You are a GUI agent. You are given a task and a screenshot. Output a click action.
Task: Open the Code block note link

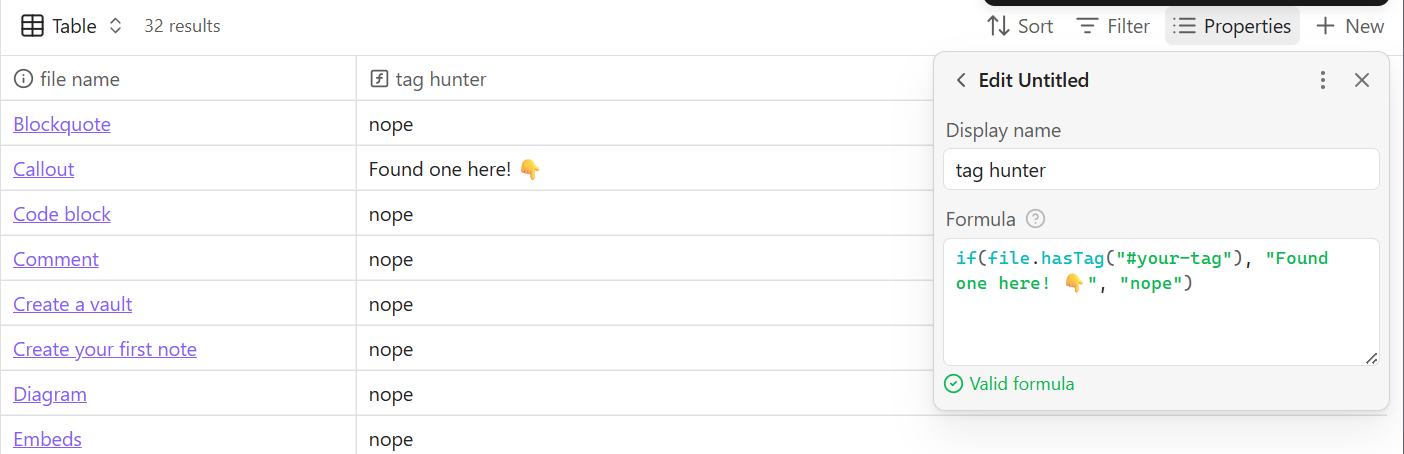62,214
